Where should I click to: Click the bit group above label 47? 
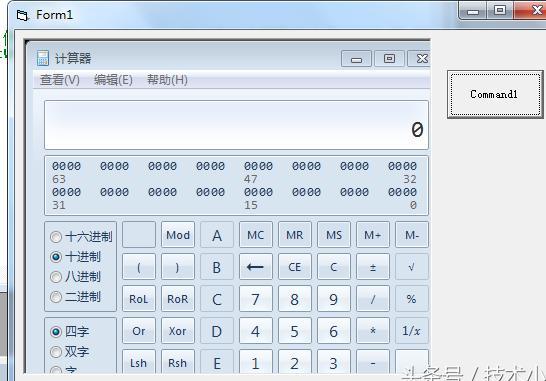258,166
